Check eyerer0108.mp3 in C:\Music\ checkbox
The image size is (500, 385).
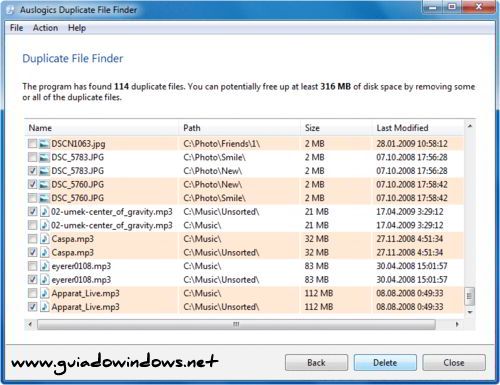32,266
